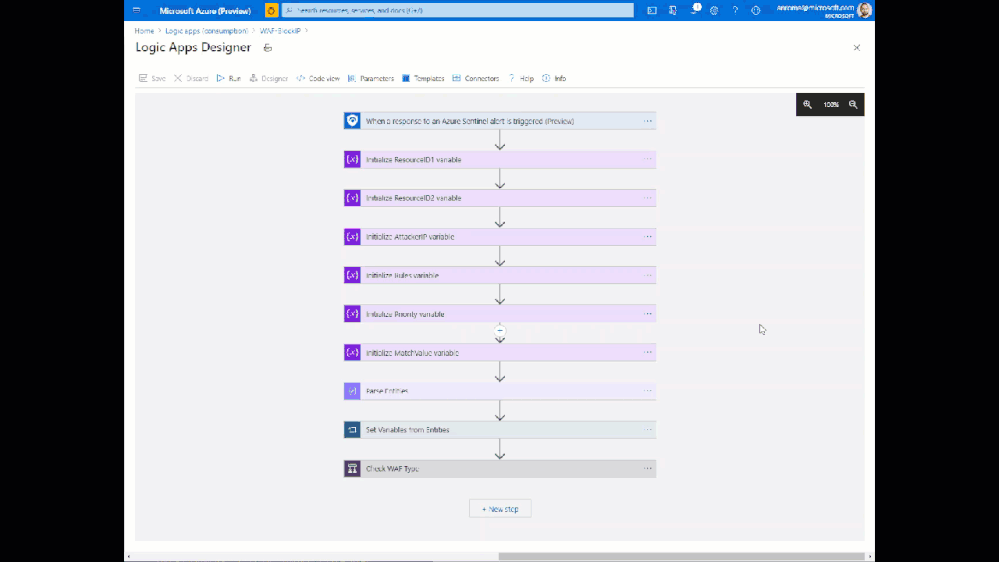This screenshot has width=999, height=562.
Task: Expand Initialize MatchValue variable step
Action: [500, 352]
